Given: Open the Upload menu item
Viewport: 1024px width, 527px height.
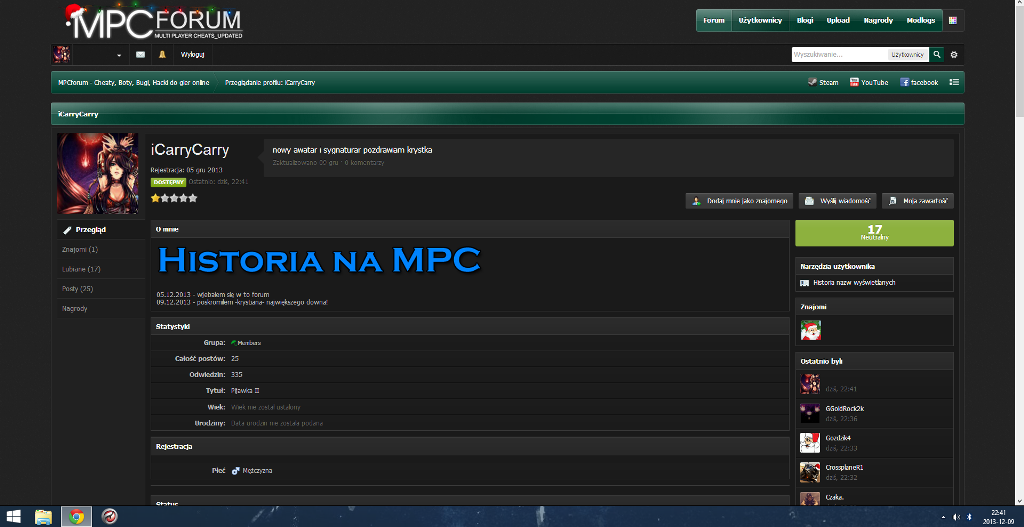Looking at the screenshot, I should click(x=838, y=20).
